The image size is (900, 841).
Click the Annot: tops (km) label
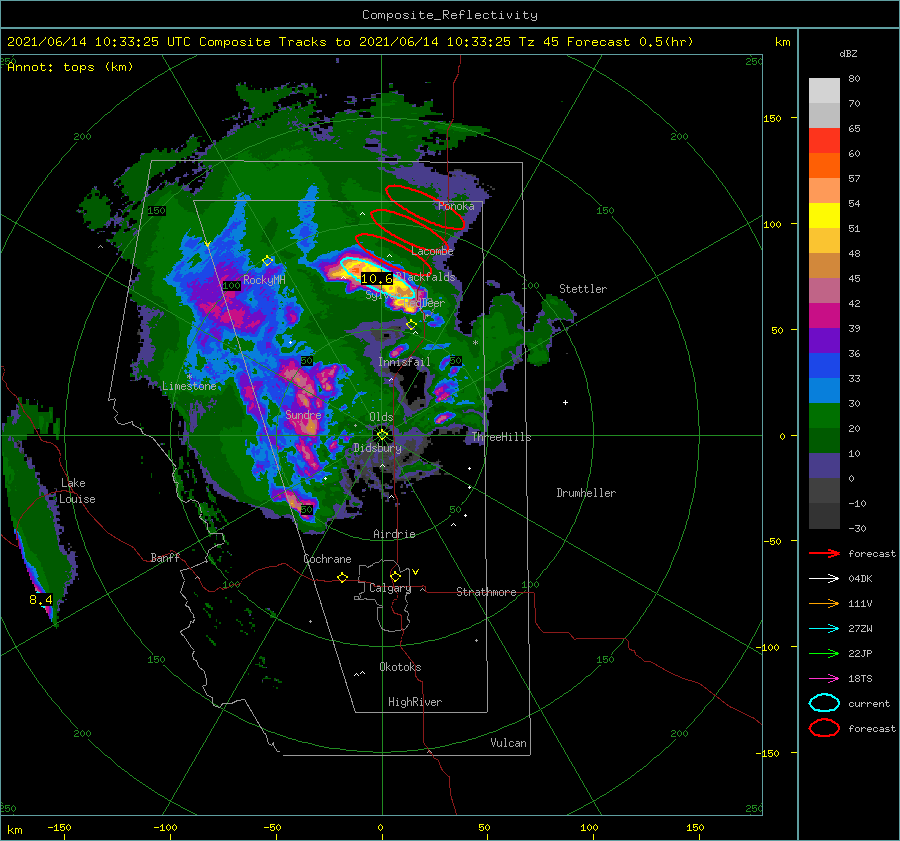(x=70, y=67)
